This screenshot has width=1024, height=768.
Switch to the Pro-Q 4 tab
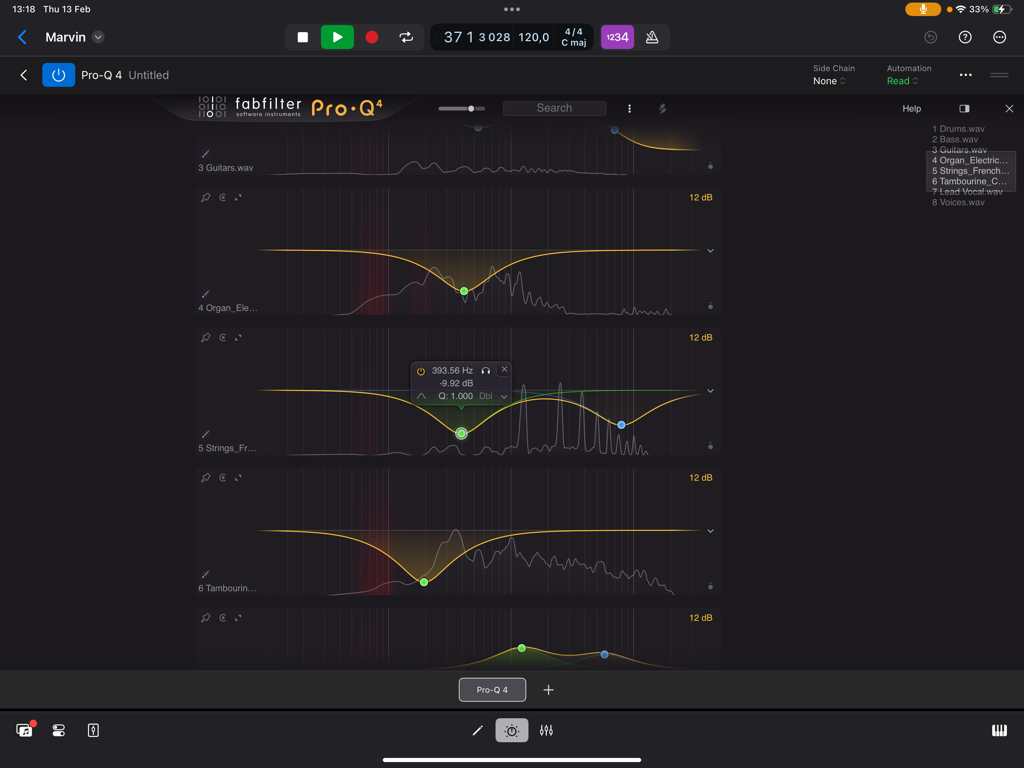[x=492, y=689]
